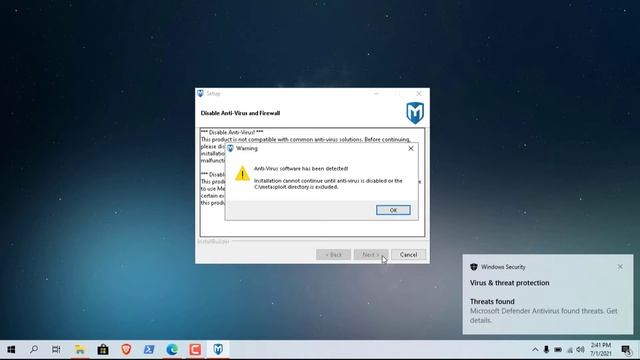The image size is (640, 360).
Task: Click OK in the Warning dialog
Action: [x=393, y=210]
